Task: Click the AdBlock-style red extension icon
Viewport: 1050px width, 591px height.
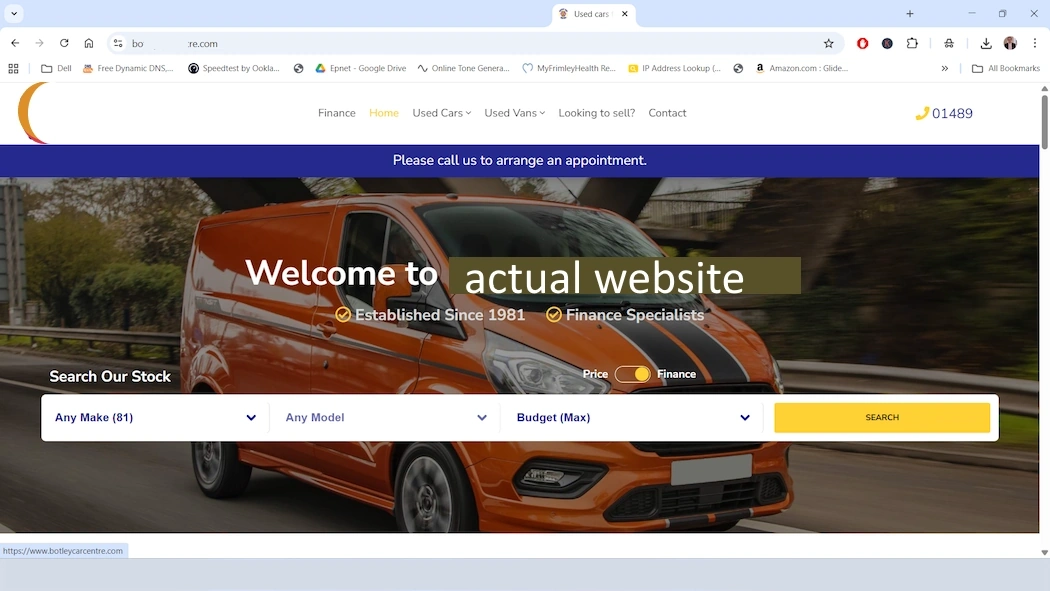Action: click(x=862, y=43)
